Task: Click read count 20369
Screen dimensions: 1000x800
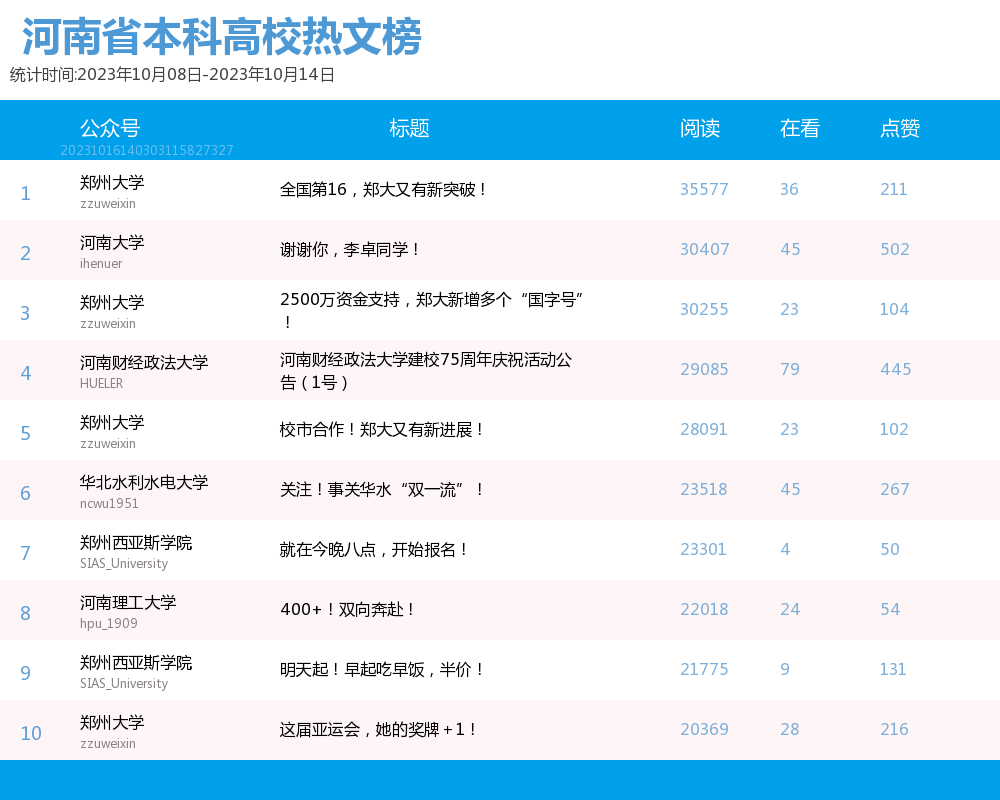Action: point(704,729)
